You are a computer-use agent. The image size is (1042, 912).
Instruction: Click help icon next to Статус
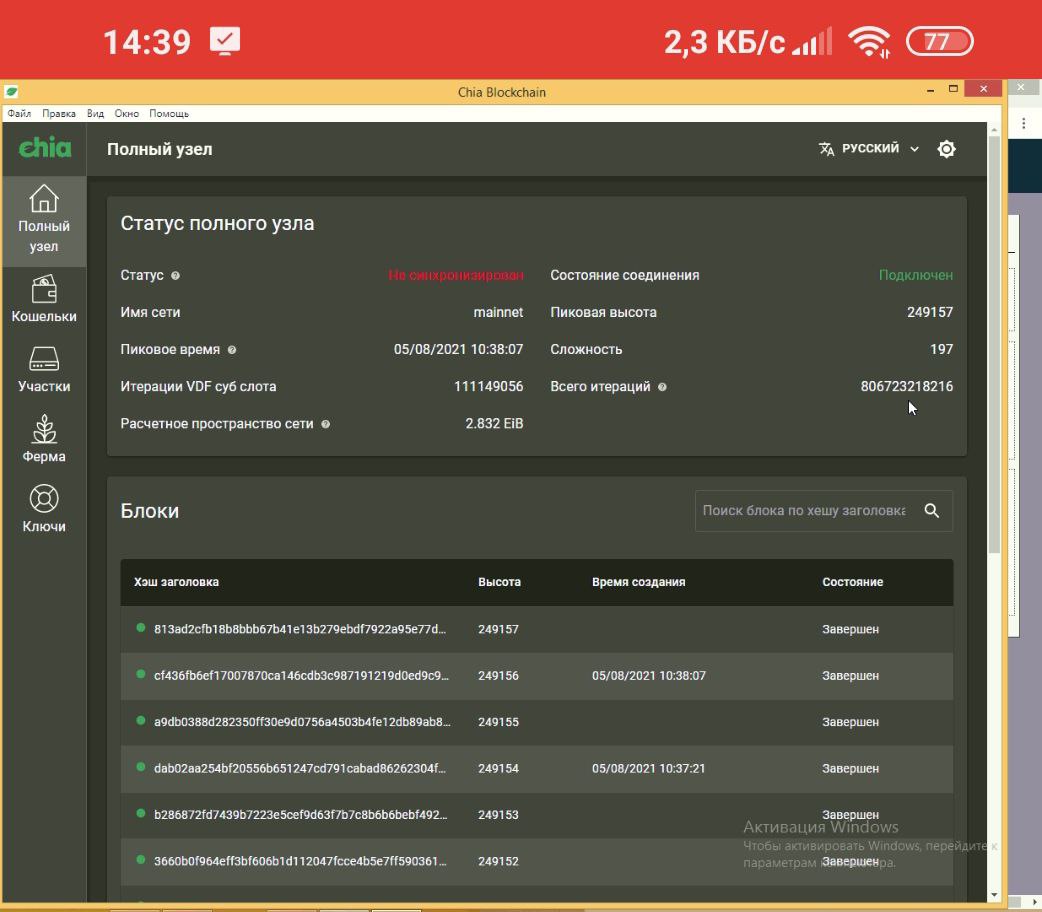point(175,276)
